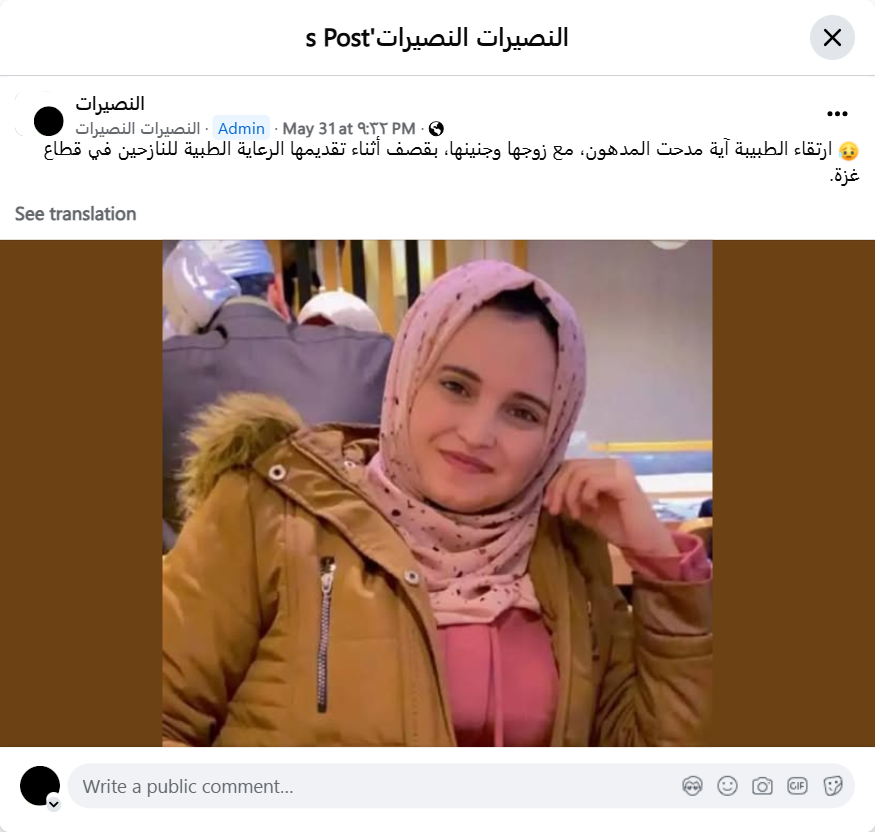Click the Admin badge label
Image resolution: width=875 pixels, height=832 pixels.
(241, 128)
